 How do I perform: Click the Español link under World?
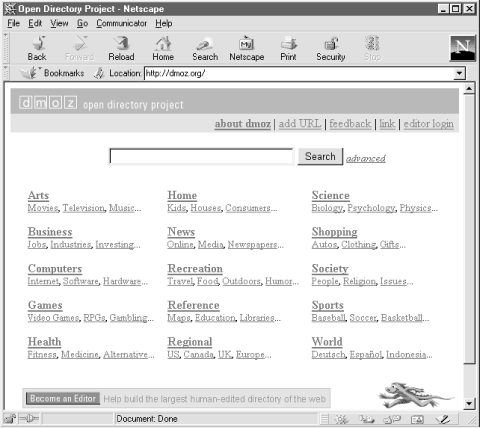click(366, 354)
